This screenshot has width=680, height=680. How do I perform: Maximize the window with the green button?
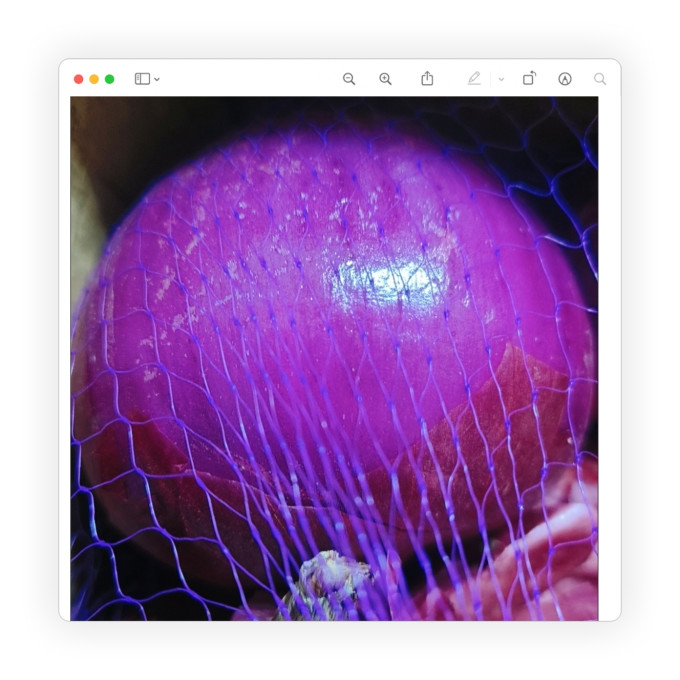coord(110,79)
